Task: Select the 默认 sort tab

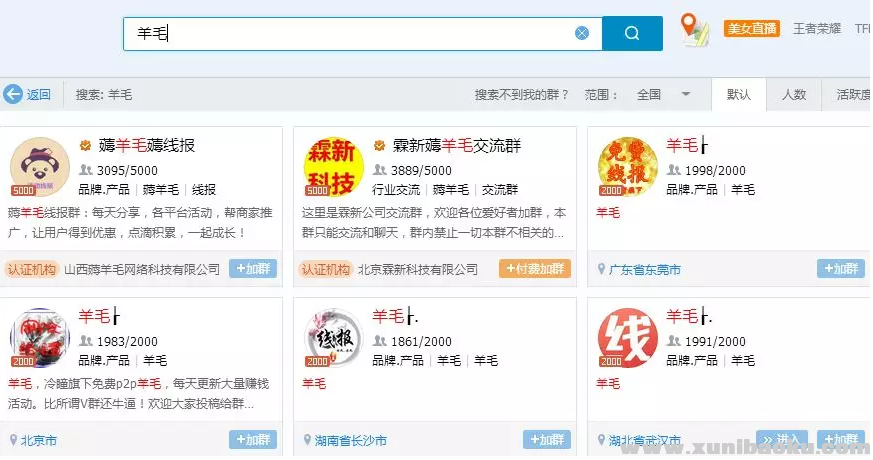Action: pyautogui.click(x=739, y=95)
